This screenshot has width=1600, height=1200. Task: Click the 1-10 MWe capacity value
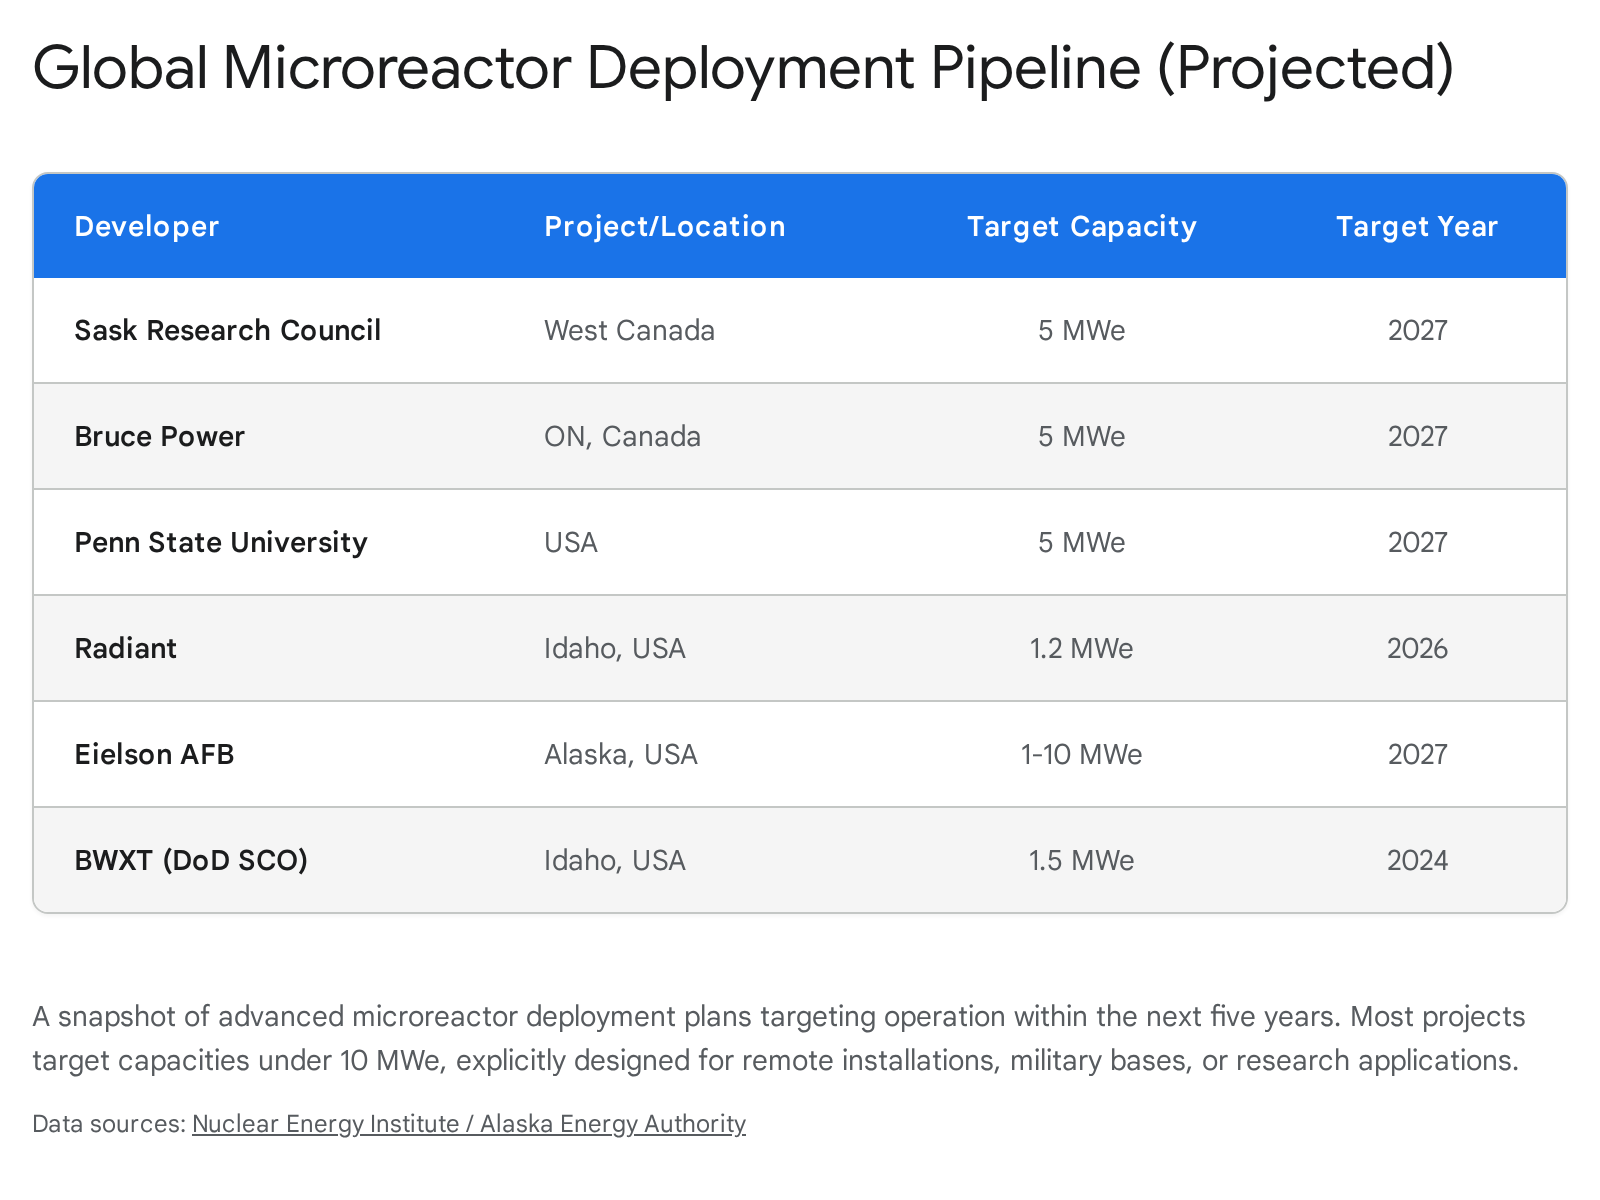point(1082,754)
